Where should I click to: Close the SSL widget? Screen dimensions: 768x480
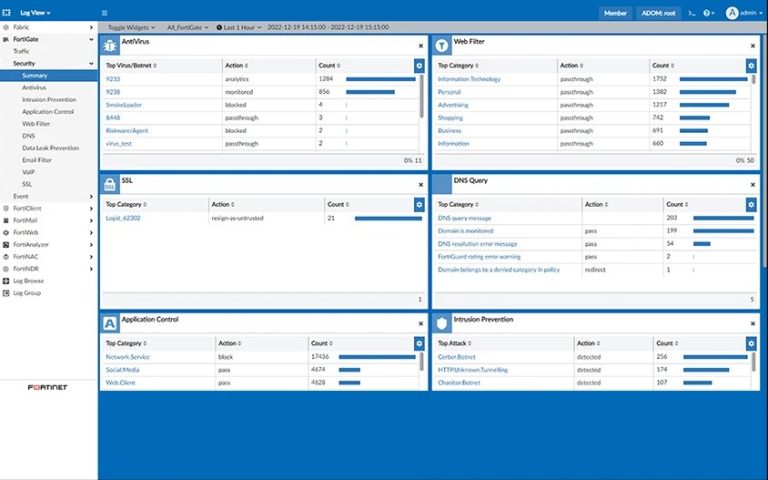coord(421,185)
